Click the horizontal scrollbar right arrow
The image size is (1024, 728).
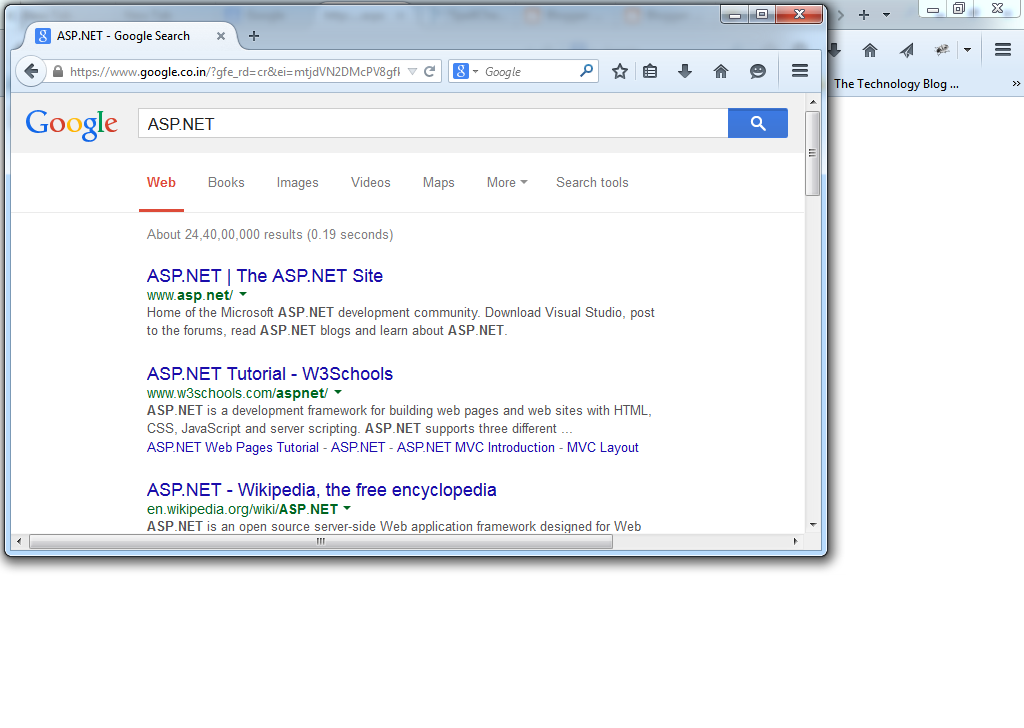[x=795, y=541]
